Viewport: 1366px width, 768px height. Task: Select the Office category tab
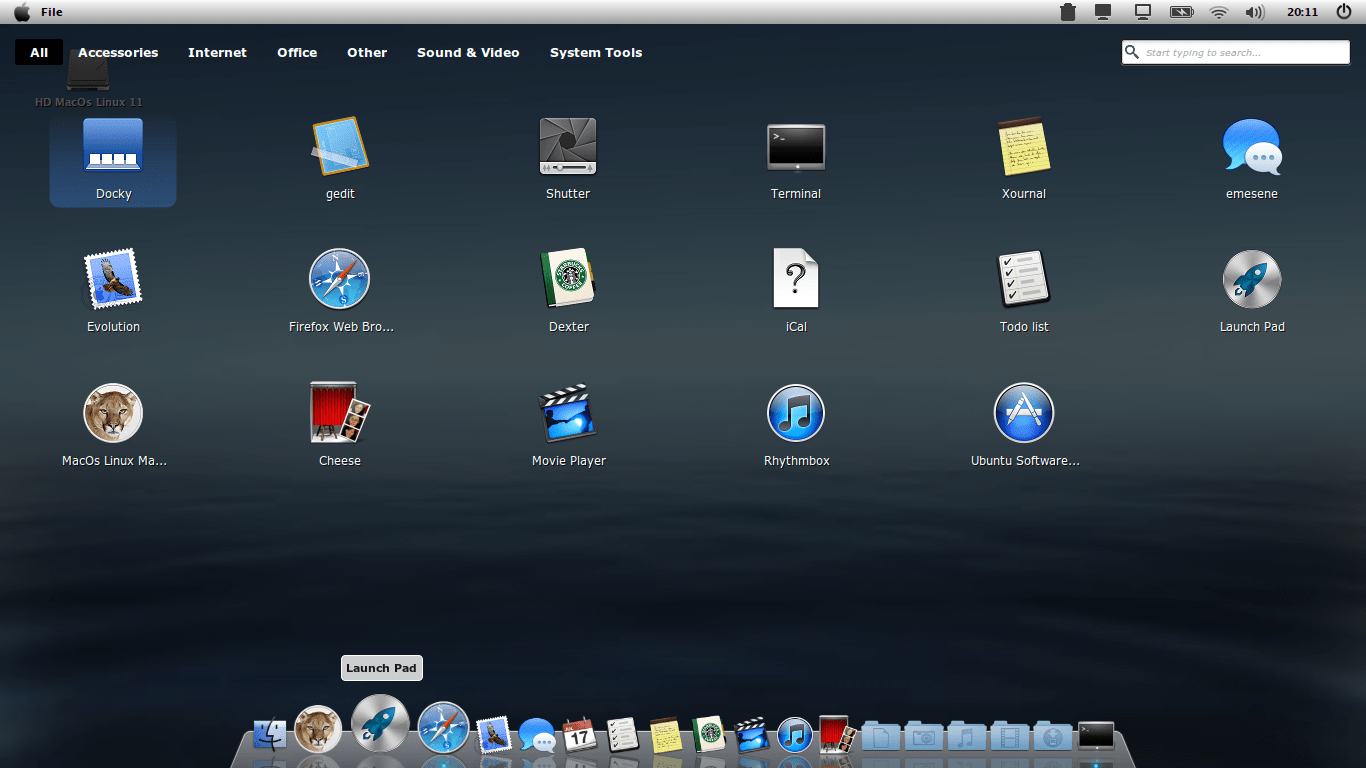pos(297,53)
